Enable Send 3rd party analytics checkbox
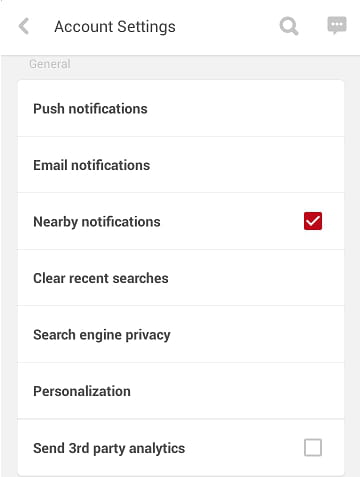This screenshot has height=477, width=360. coord(313,447)
